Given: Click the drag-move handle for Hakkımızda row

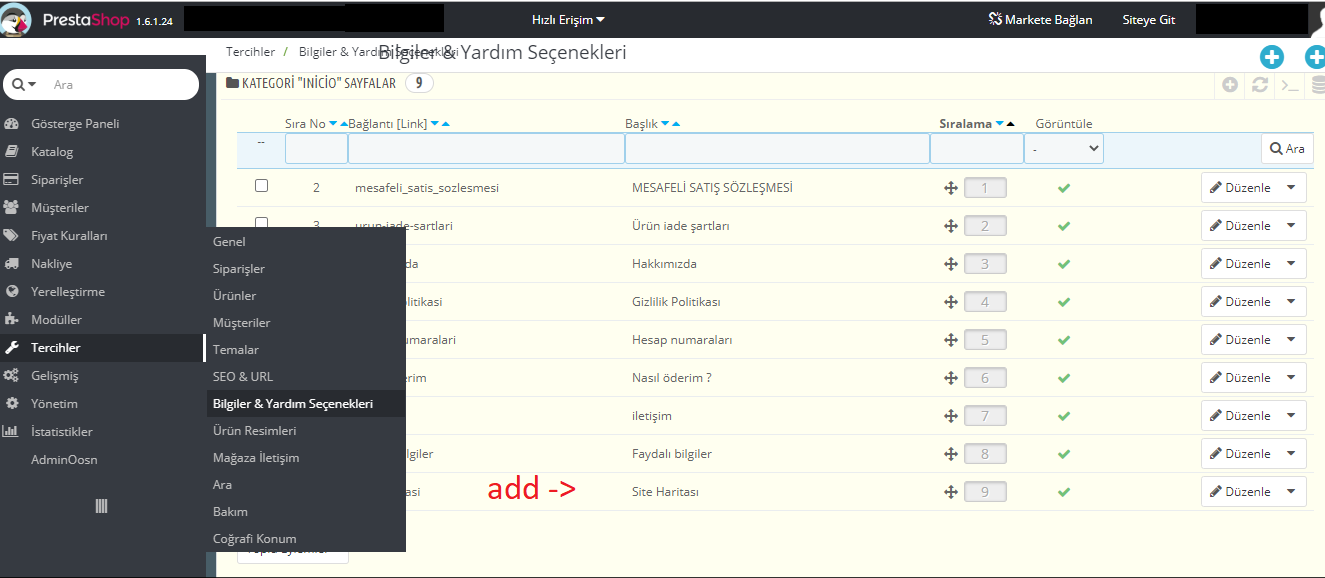Looking at the screenshot, I should [x=951, y=264].
